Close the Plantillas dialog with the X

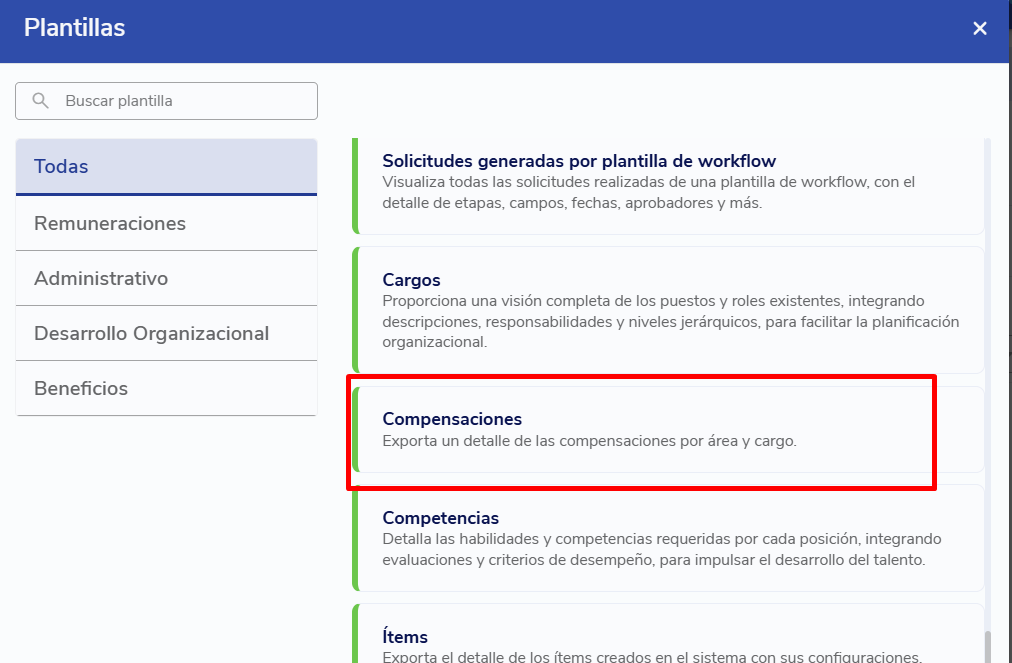(x=980, y=29)
